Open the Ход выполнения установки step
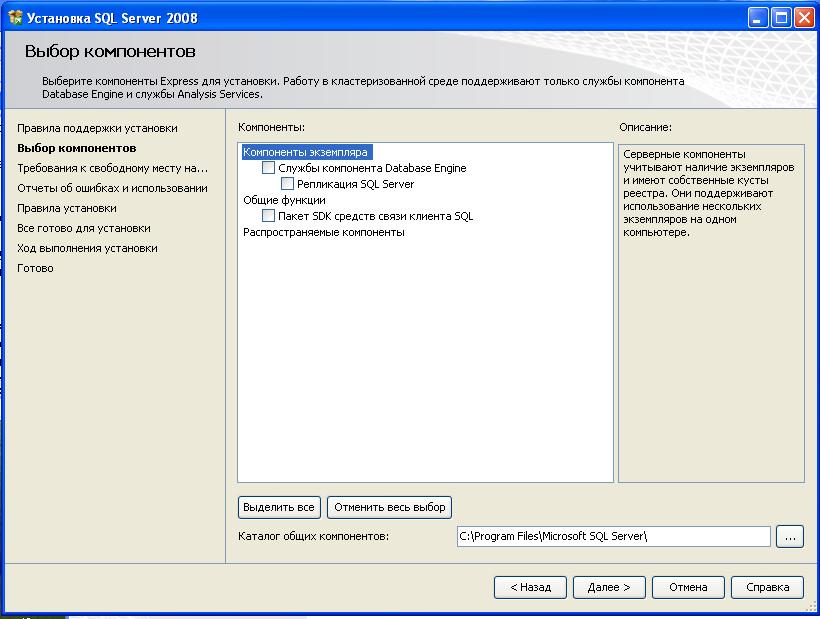The height and width of the screenshot is (619, 820). tap(87, 248)
